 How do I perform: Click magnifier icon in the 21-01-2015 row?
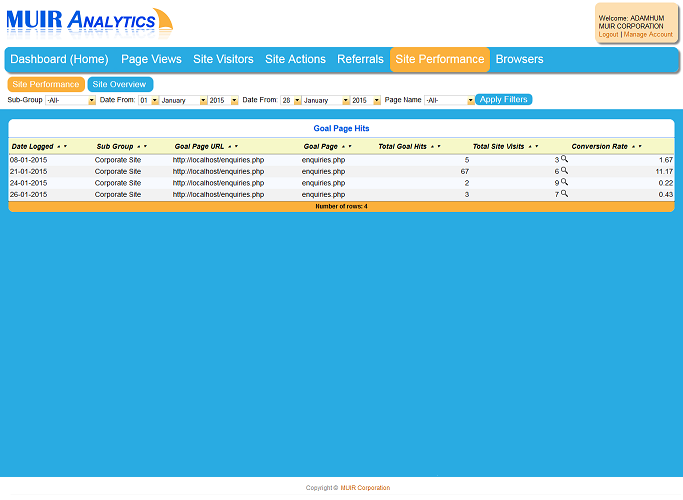tap(564, 171)
